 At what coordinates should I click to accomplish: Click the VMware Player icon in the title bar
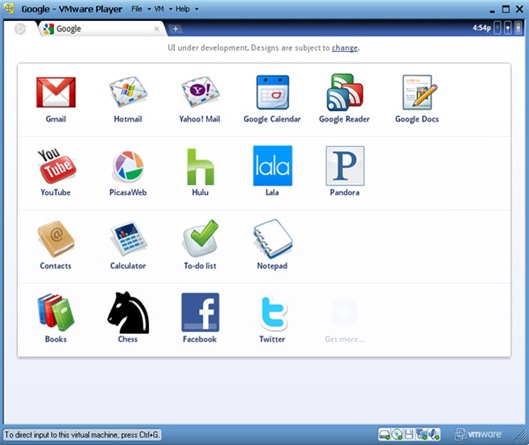tap(9, 9)
